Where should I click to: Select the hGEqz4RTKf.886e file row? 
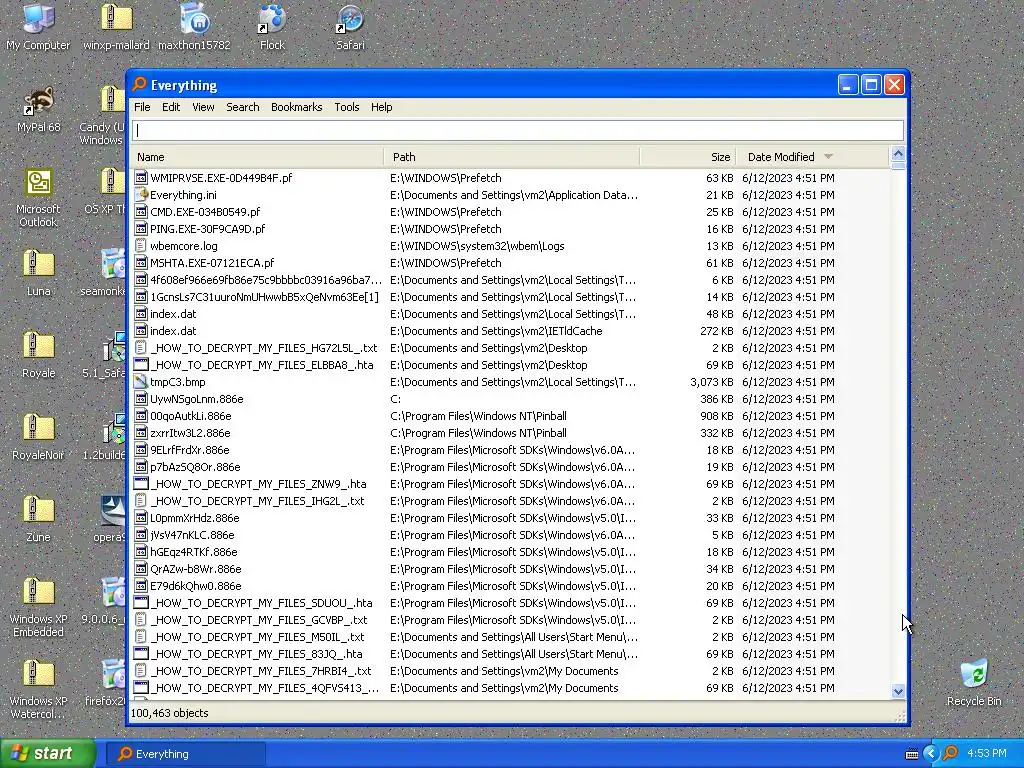point(511,552)
